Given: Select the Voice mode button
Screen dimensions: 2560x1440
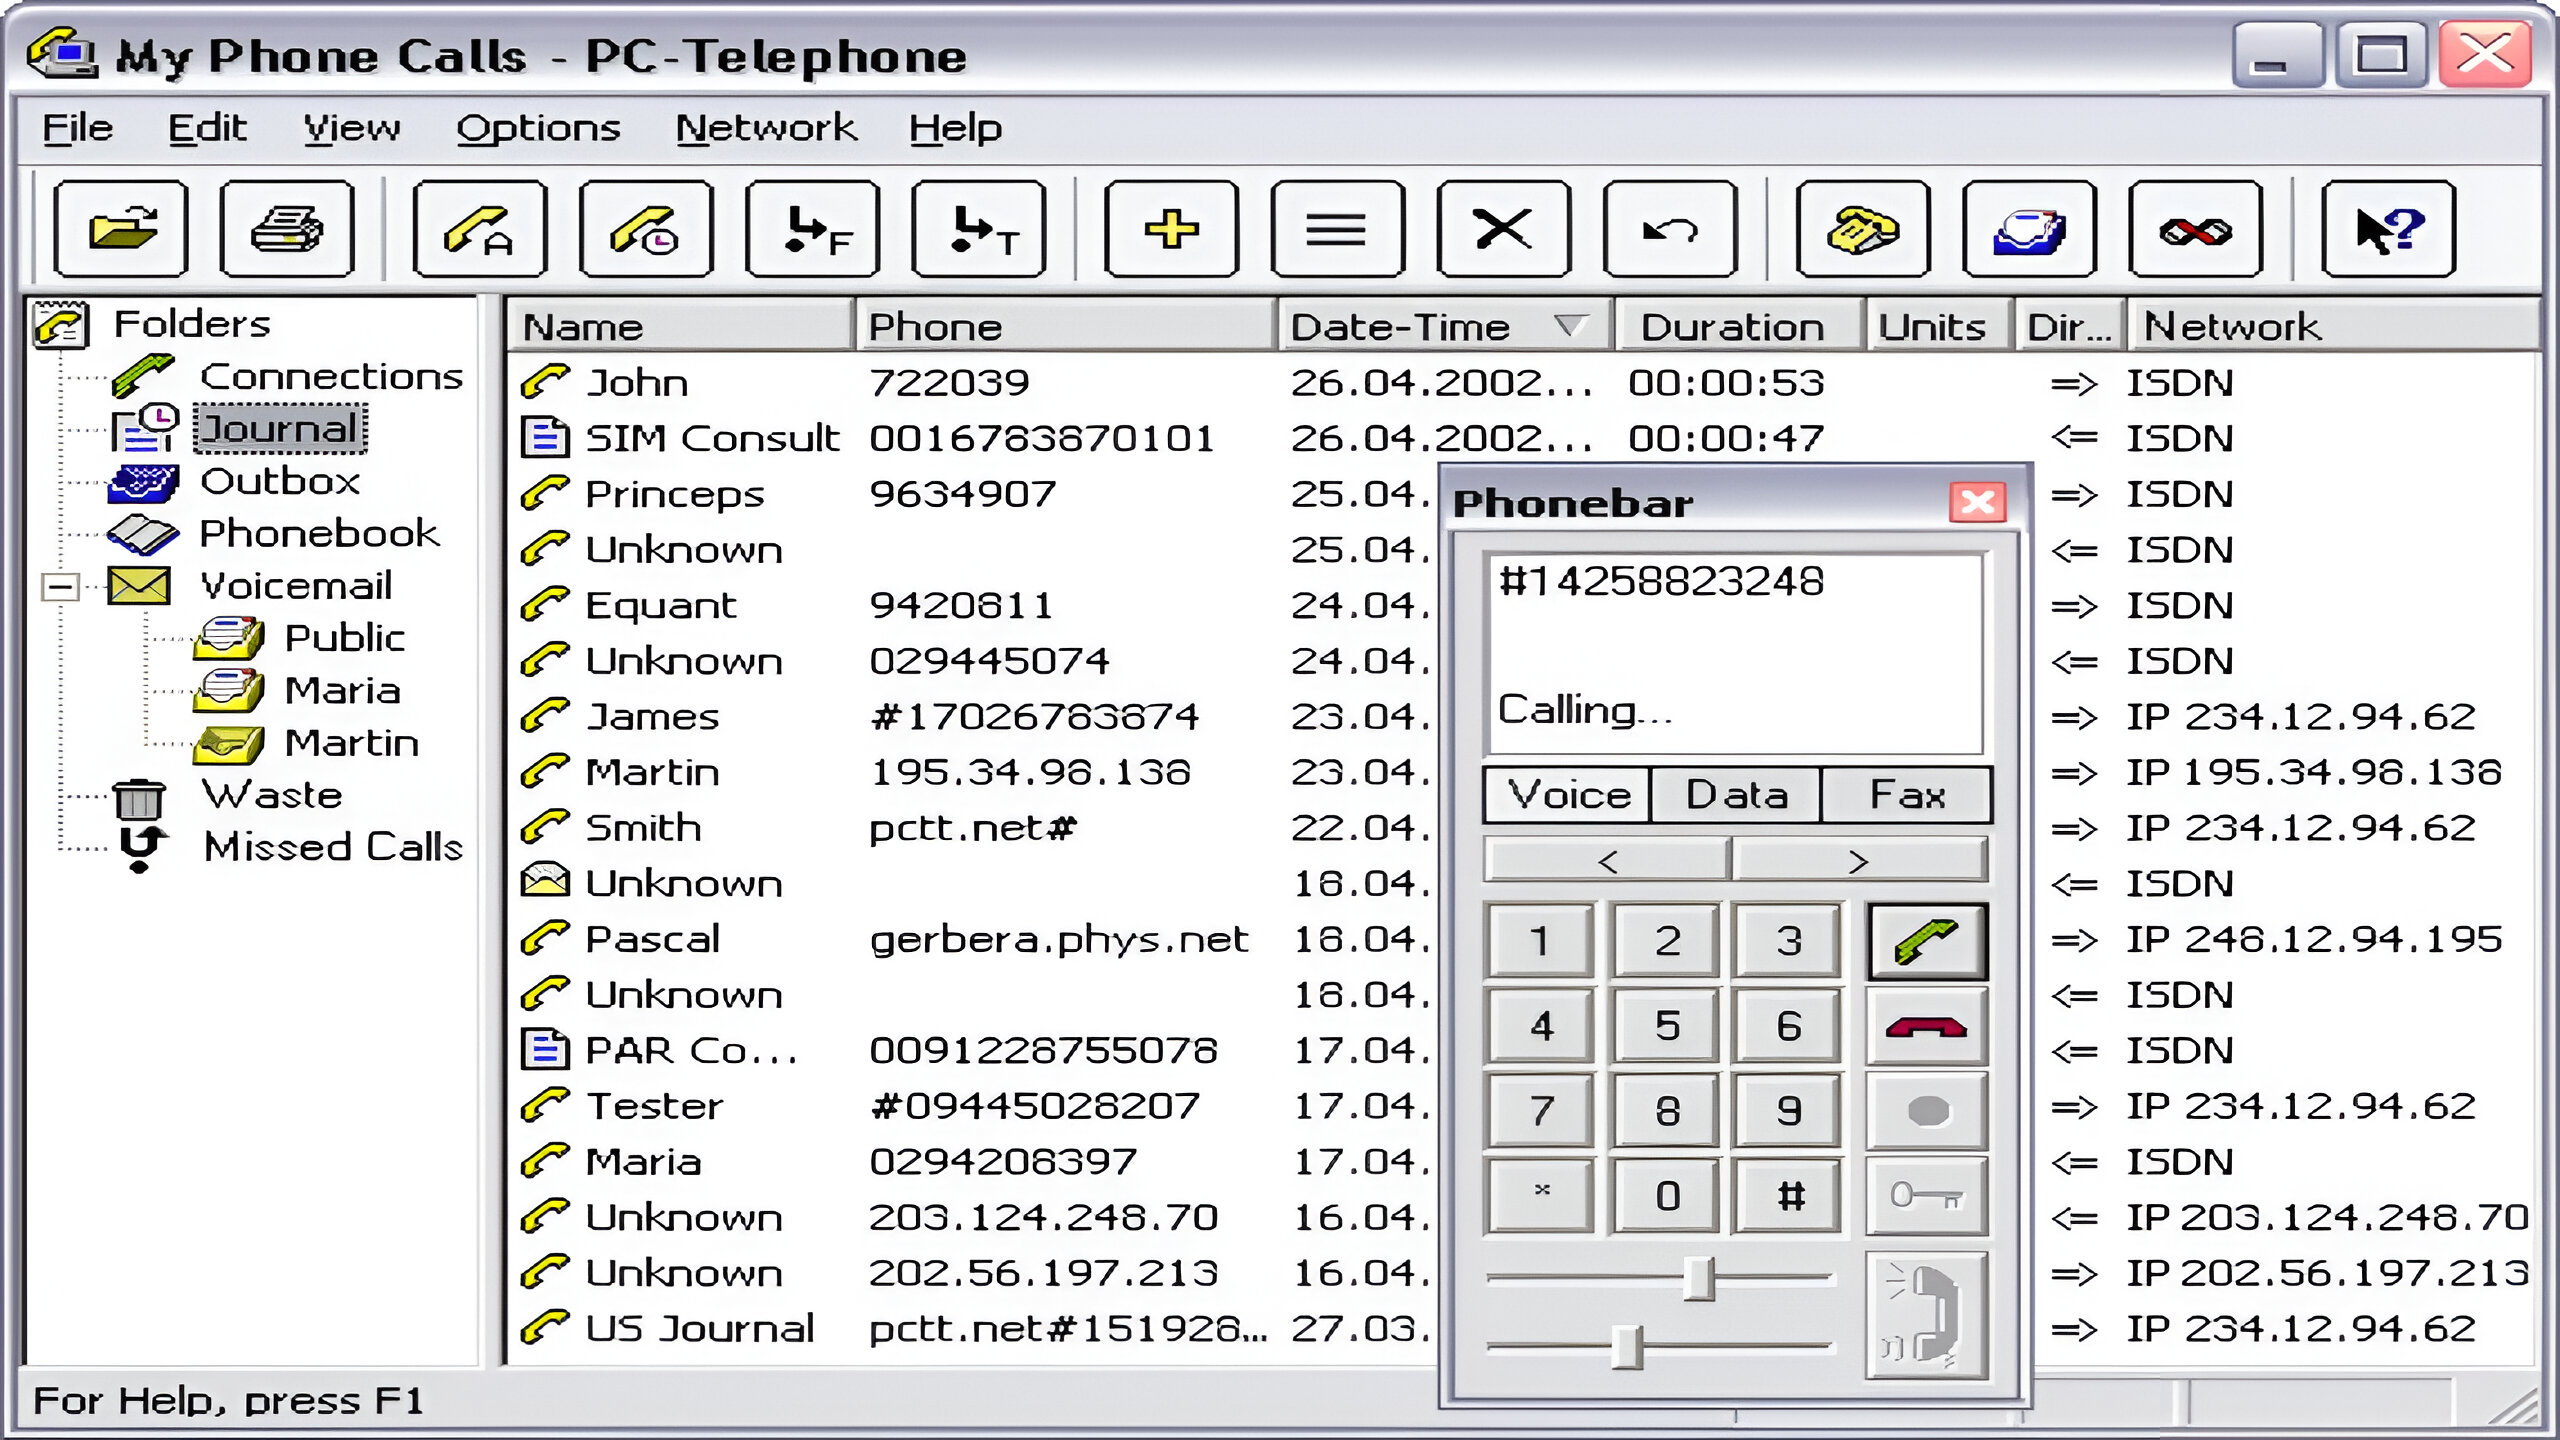Looking at the screenshot, I should click(x=1568, y=795).
